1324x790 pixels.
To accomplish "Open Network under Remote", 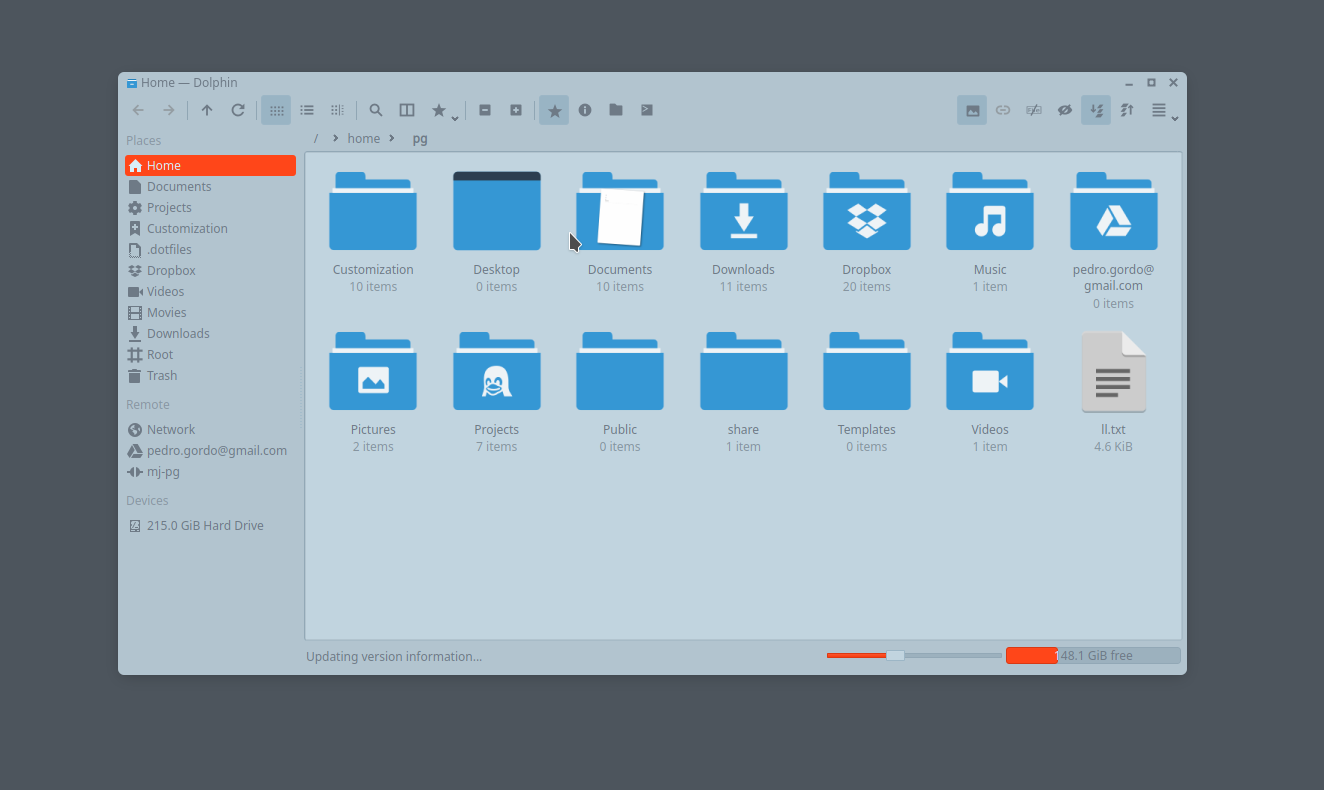I will (x=210, y=430).
